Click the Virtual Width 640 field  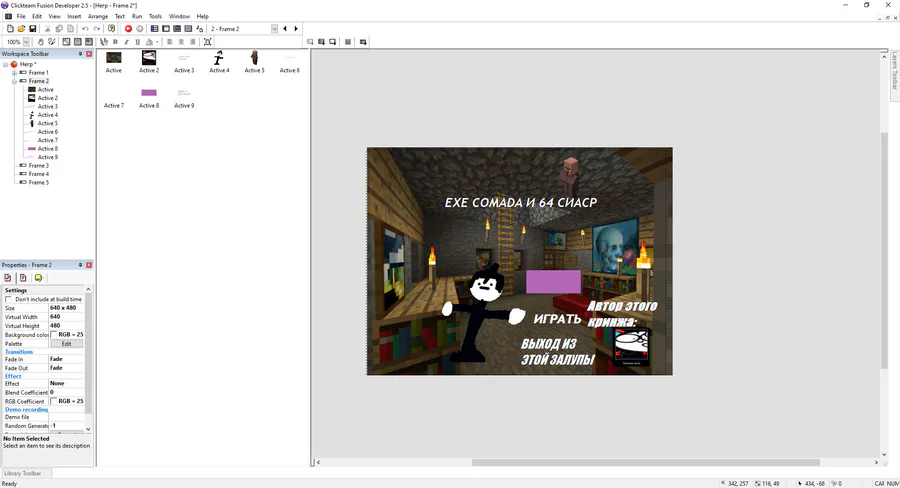(x=66, y=316)
